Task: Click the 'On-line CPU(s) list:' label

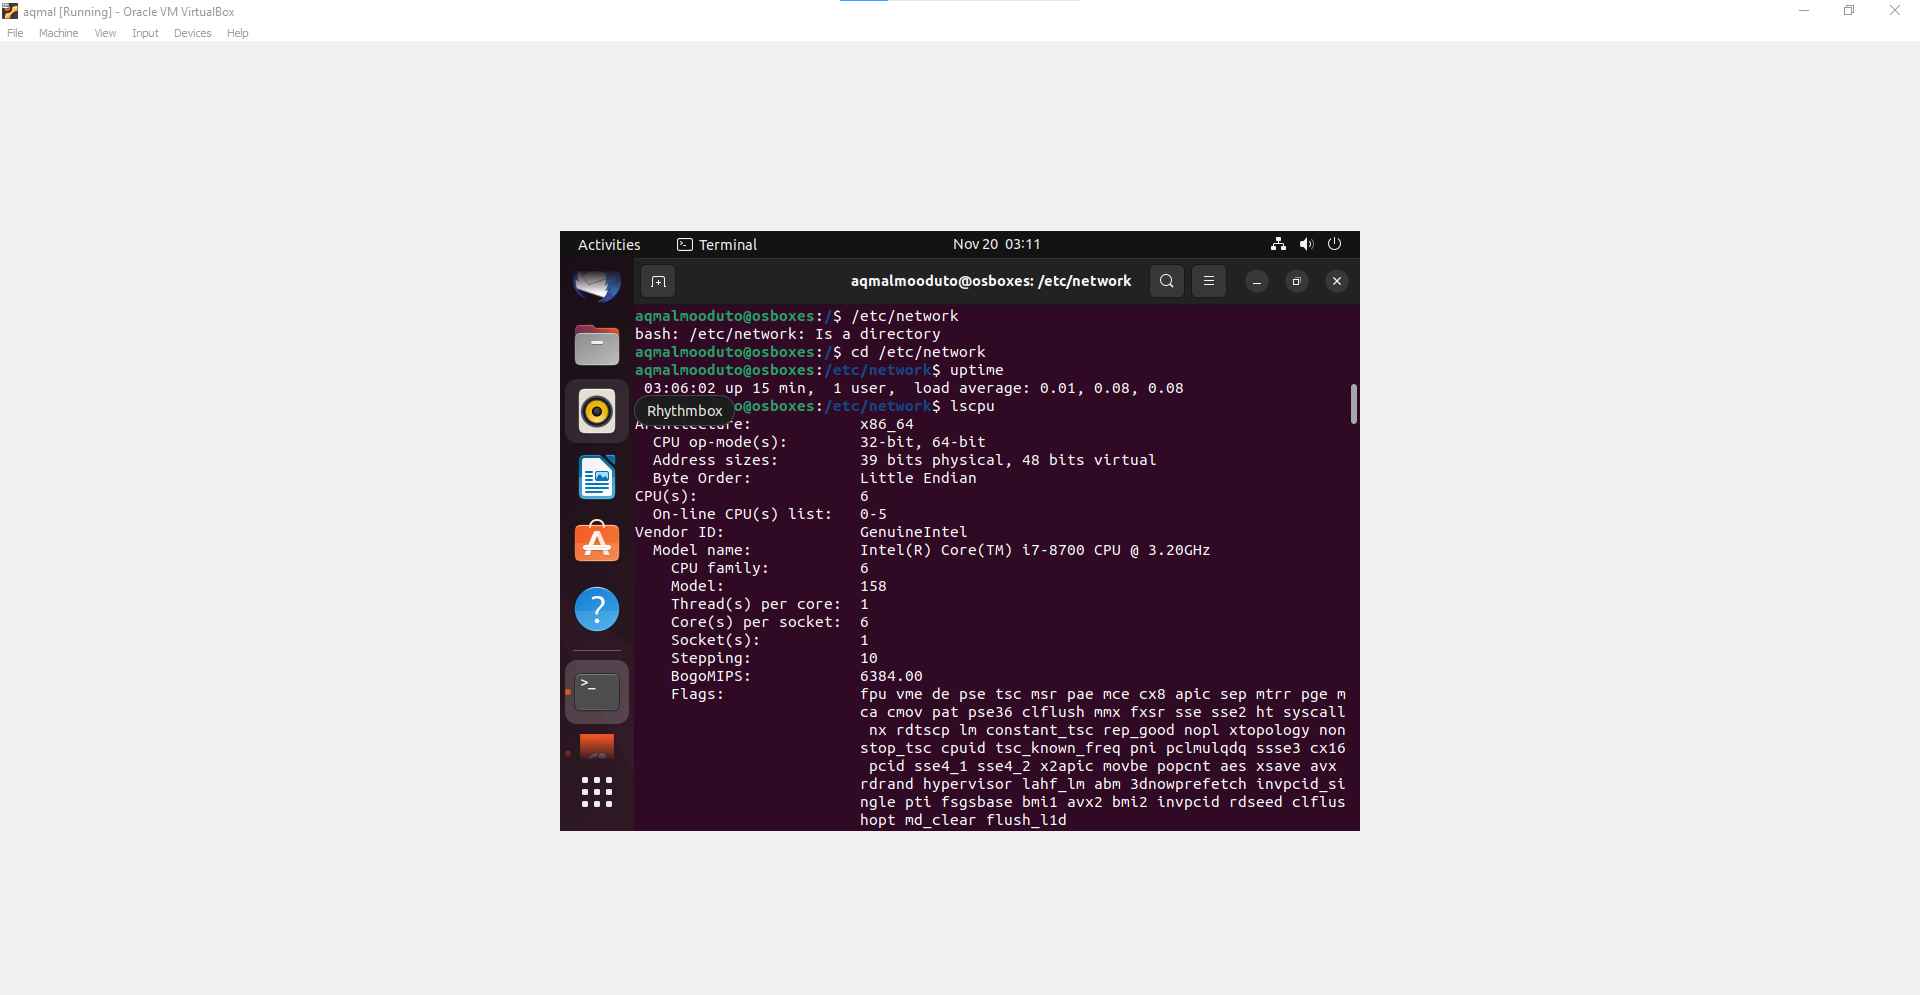Action: [x=742, y=514]
